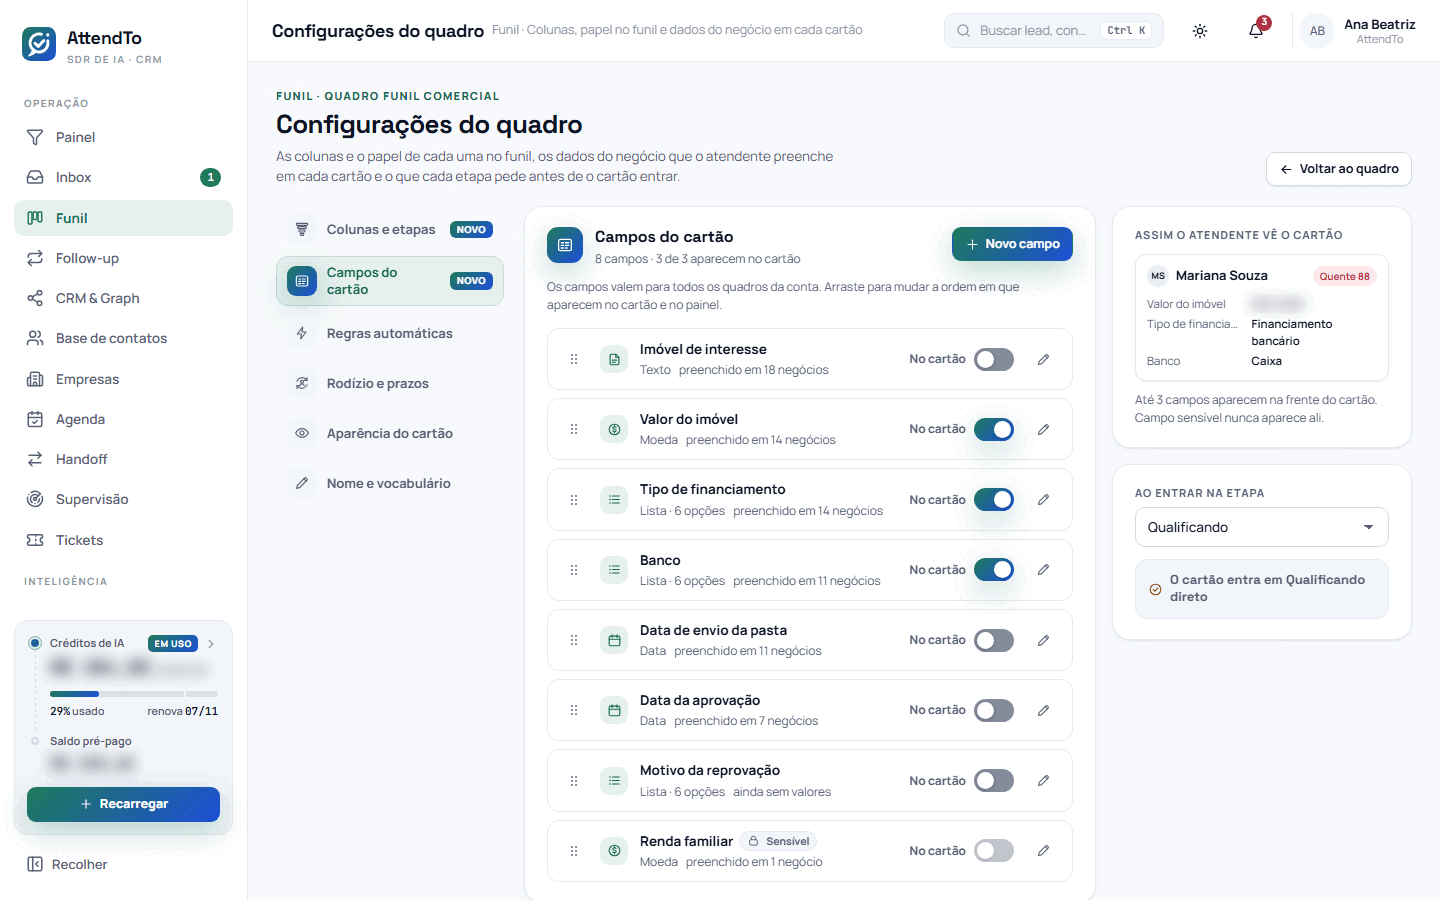1440x900 pixels.
Task: Open the Qualificando stage dropdown
Action: pyautogui.click(x=1261, y=527)
